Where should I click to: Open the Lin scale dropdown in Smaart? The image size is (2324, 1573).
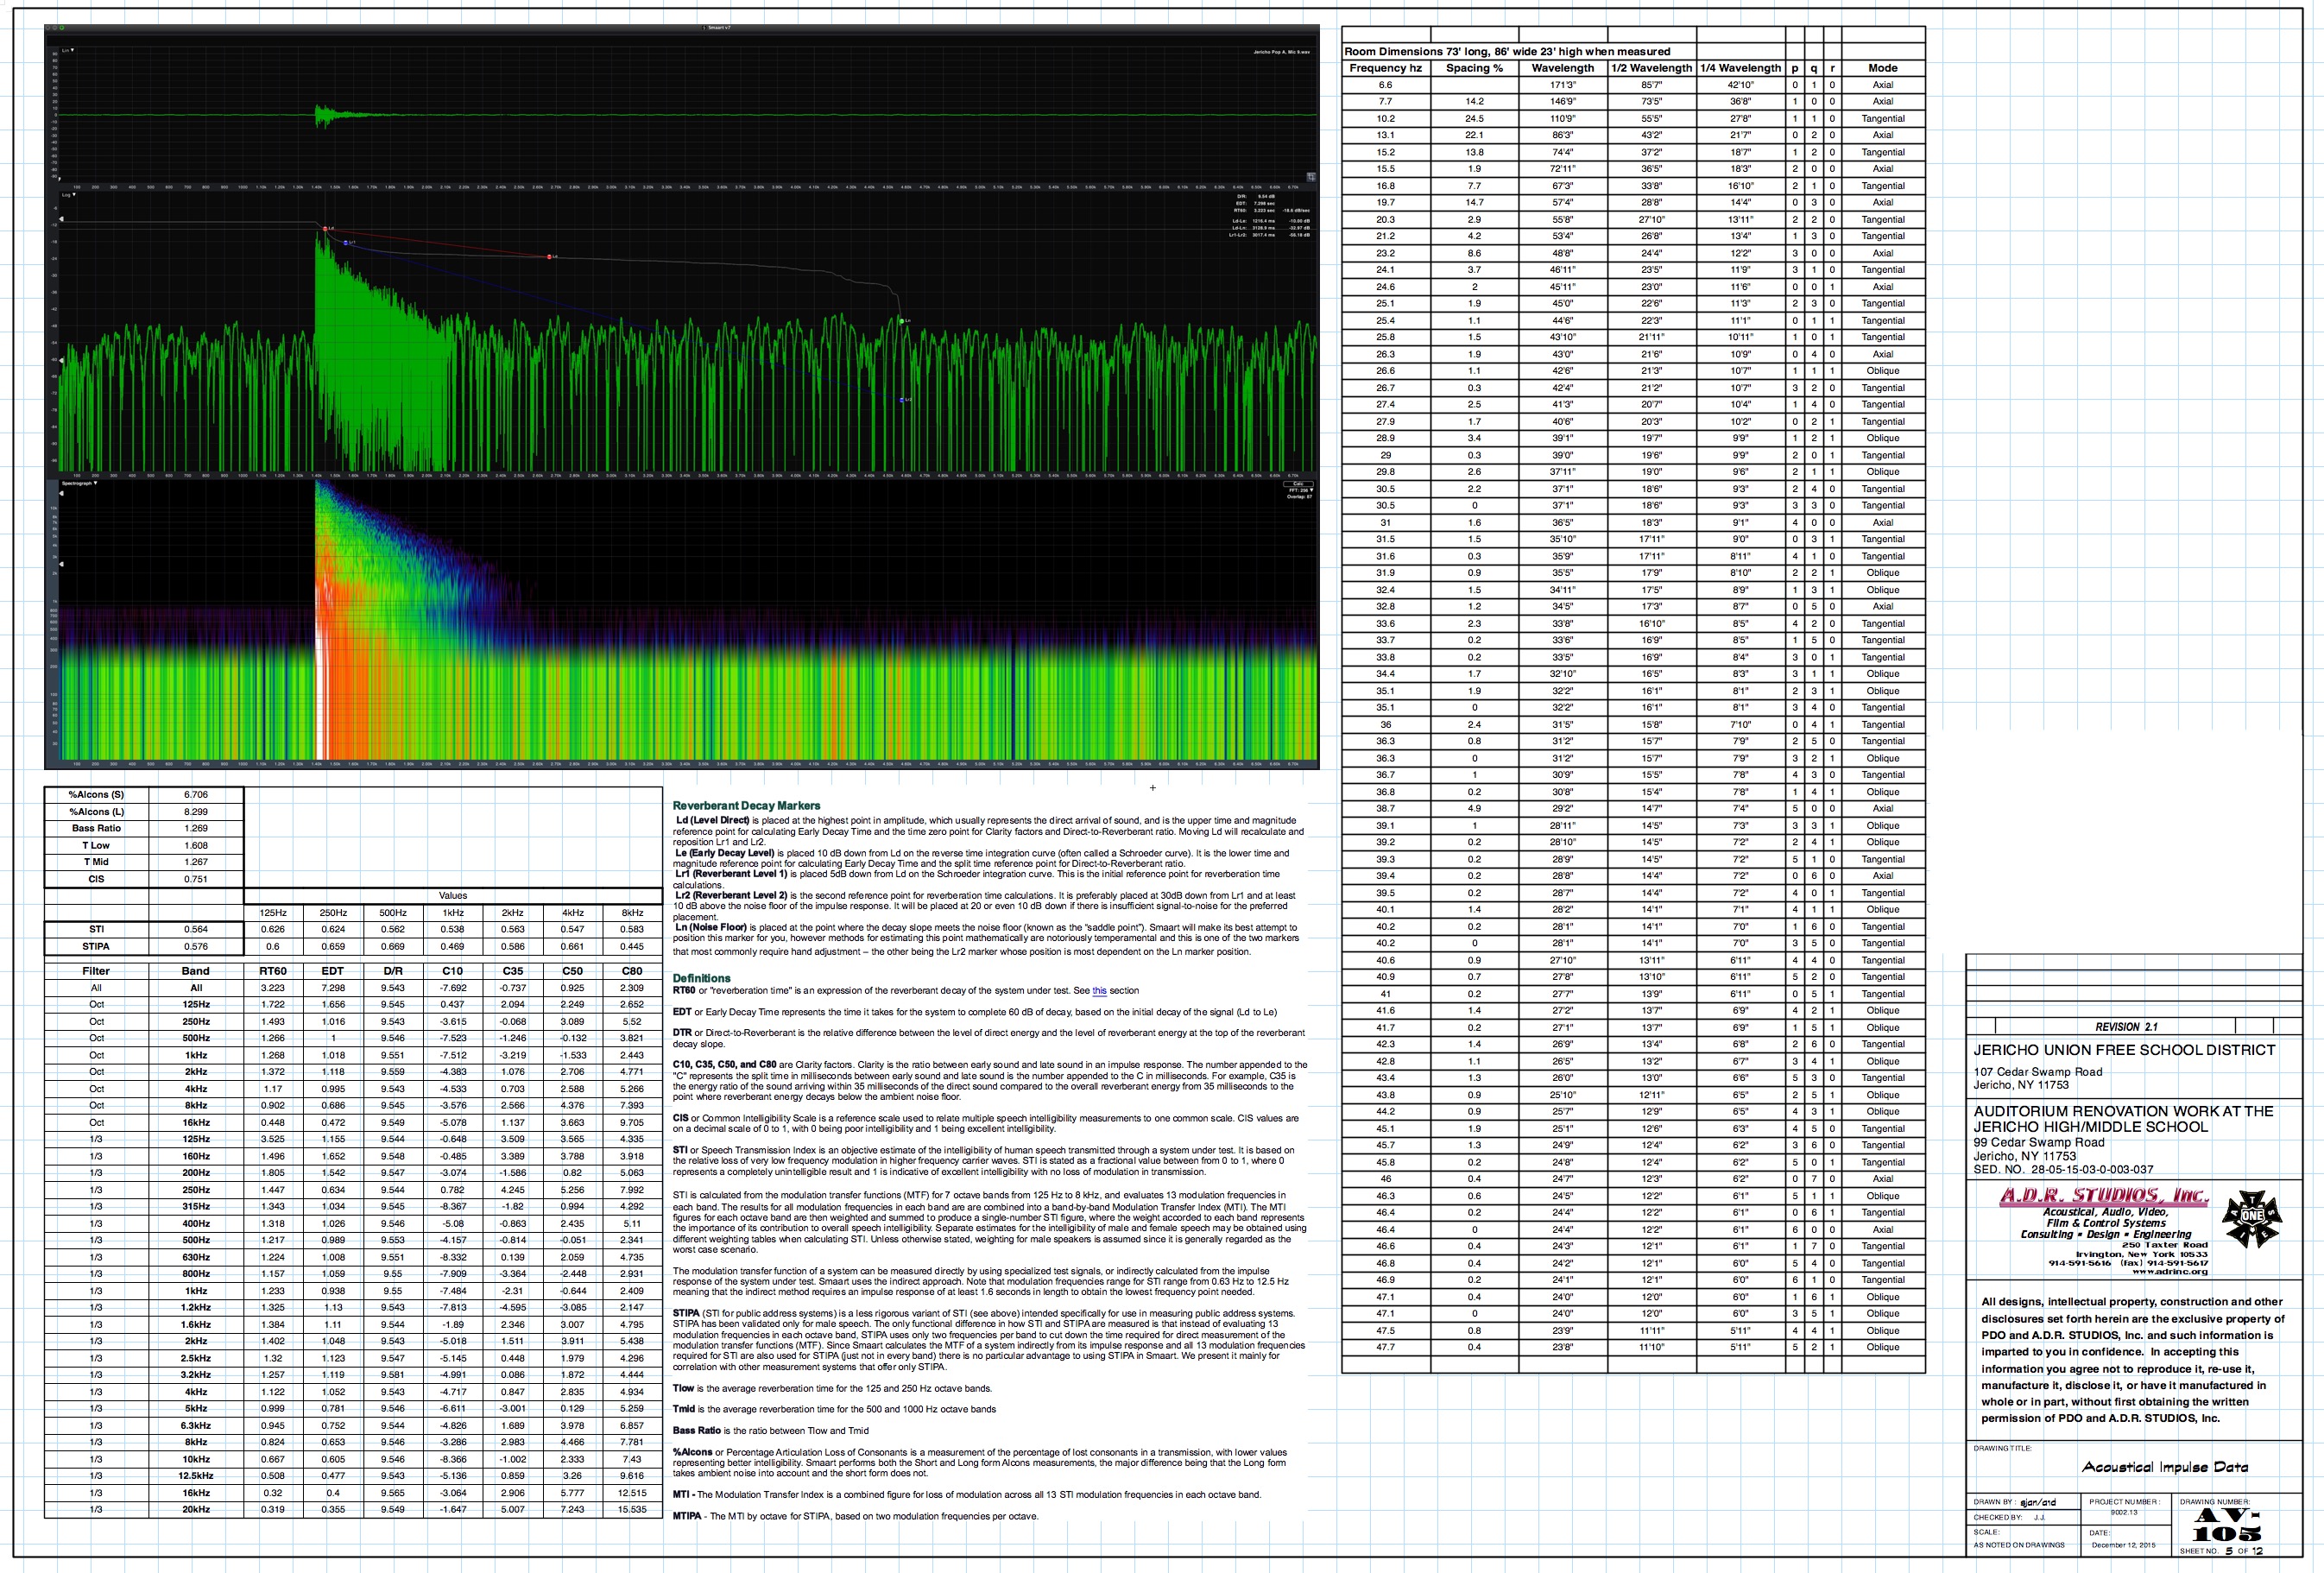(x=67, y=50)
